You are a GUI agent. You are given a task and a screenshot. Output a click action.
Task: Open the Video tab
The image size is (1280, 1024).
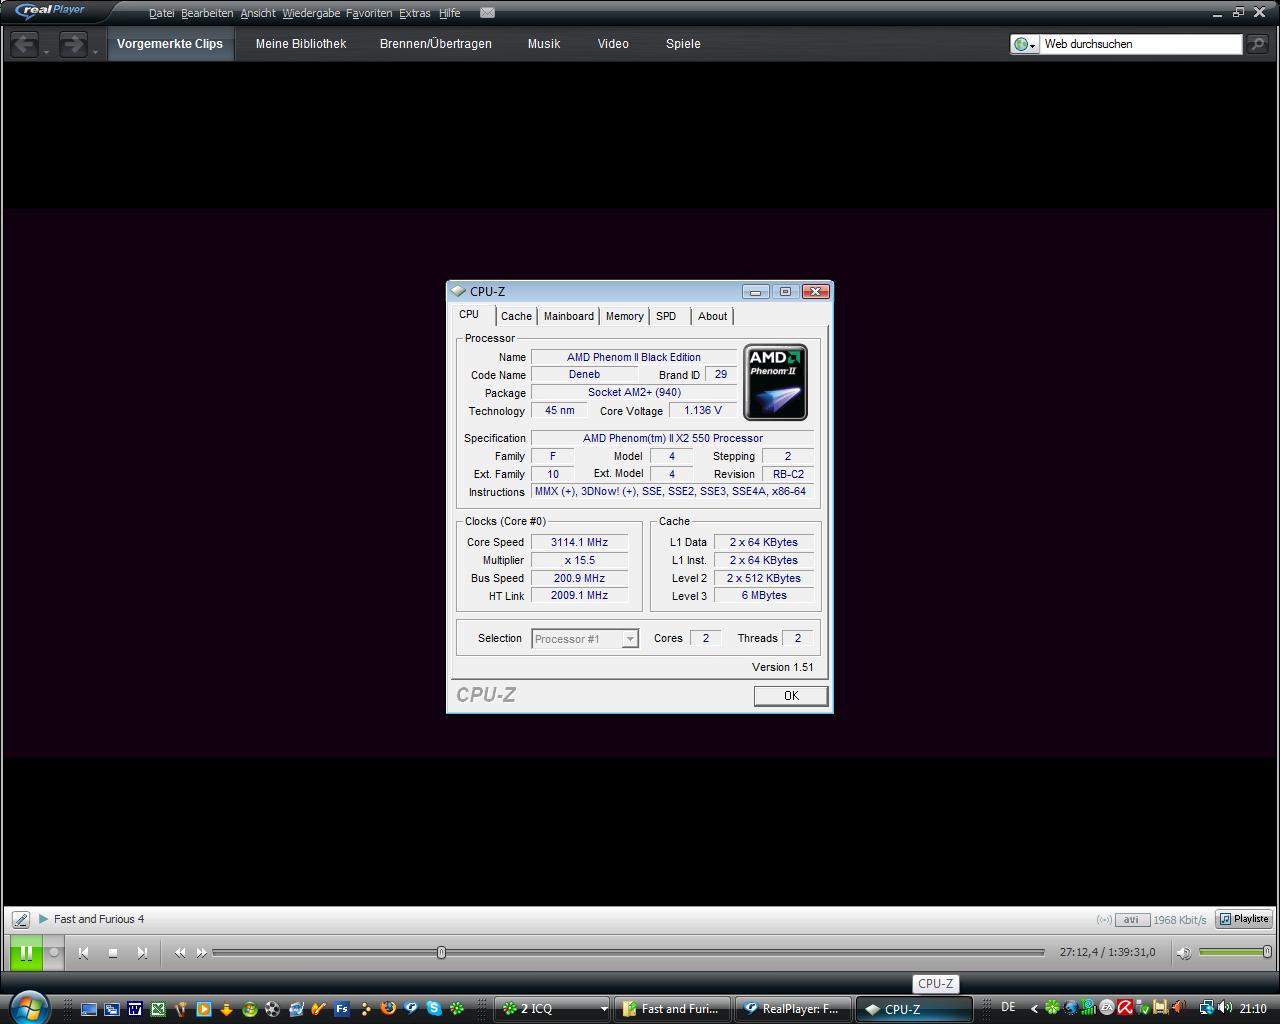[x=613, y=44]
